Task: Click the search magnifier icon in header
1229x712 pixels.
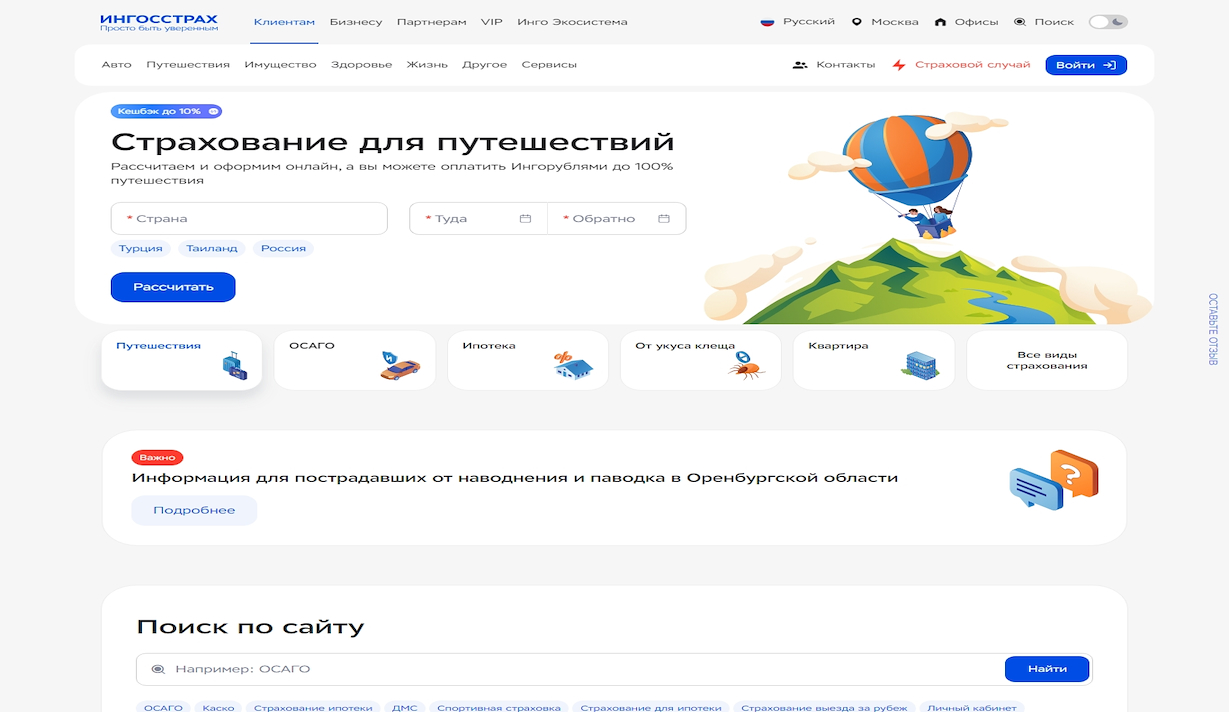Action: point(1020,22)
